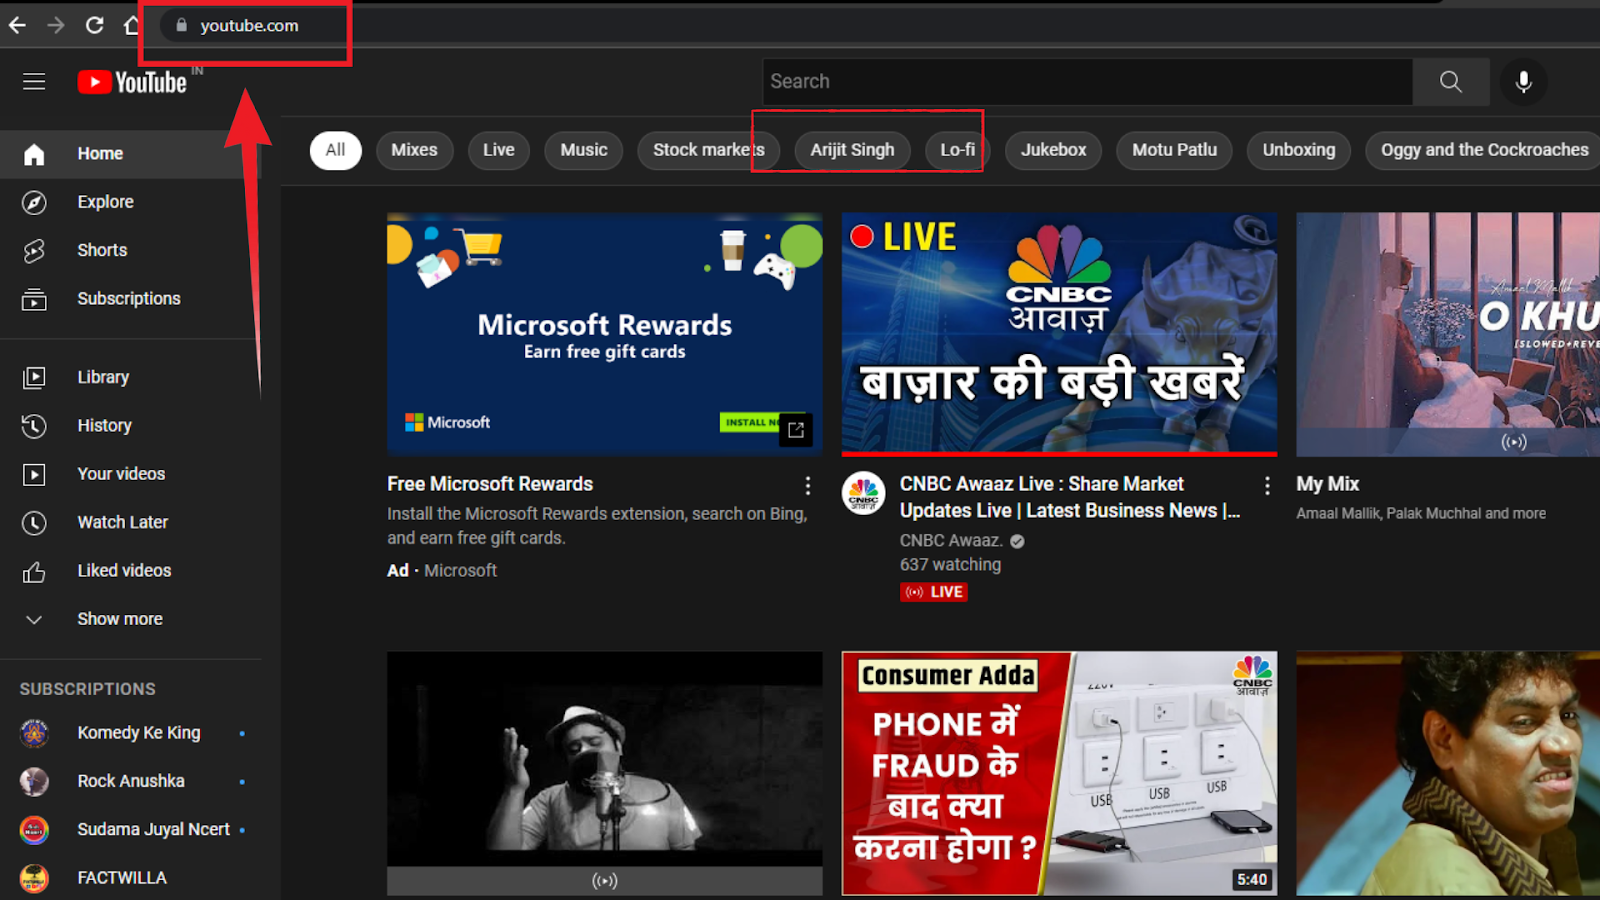This screenshot has height=900, width=1600.
Task: Click the browser back arrow
Action: [x=18, y=25]
